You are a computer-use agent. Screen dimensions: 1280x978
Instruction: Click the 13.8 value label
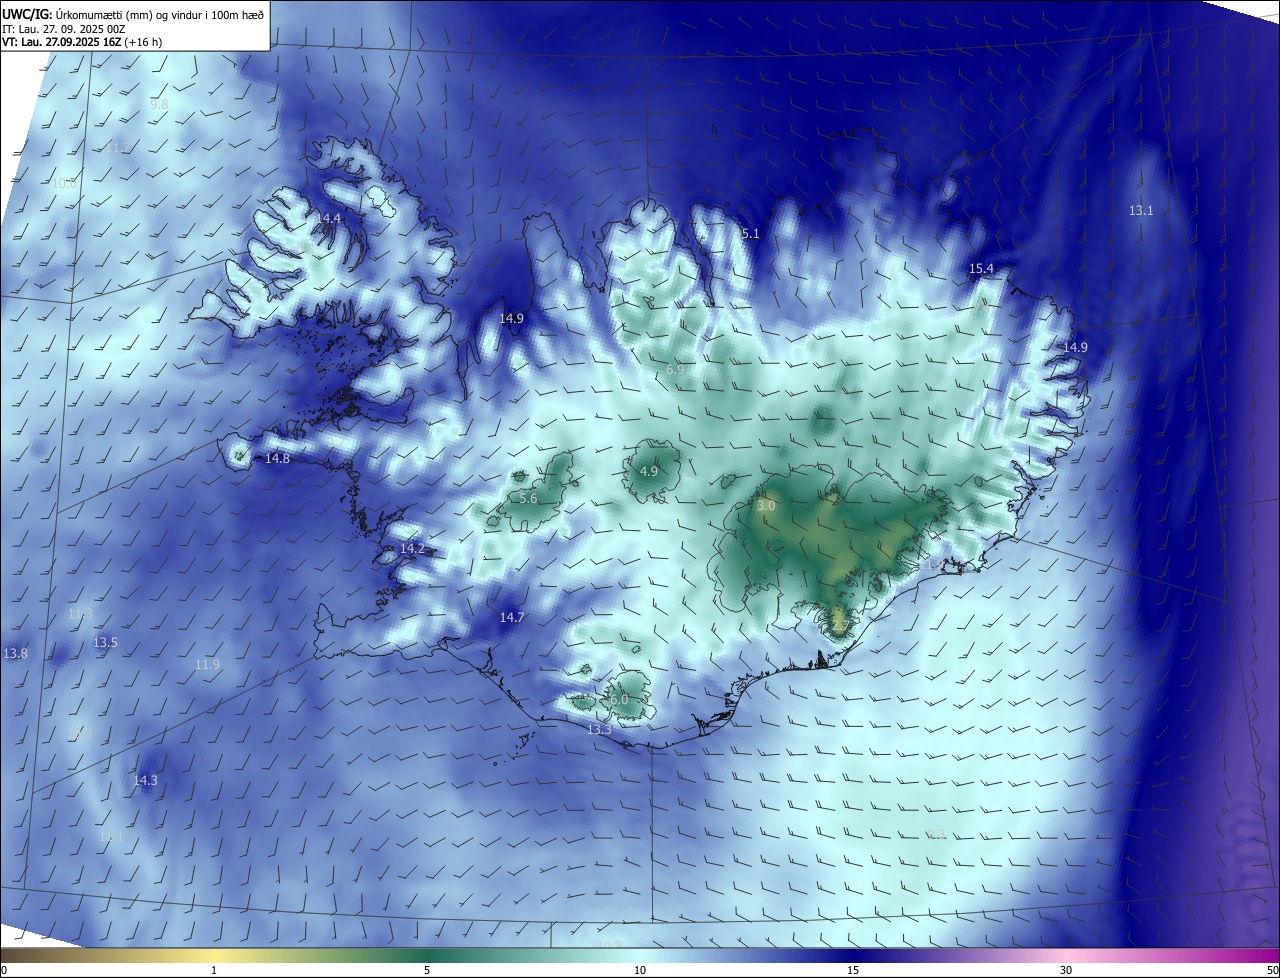(x=15, y=653)
